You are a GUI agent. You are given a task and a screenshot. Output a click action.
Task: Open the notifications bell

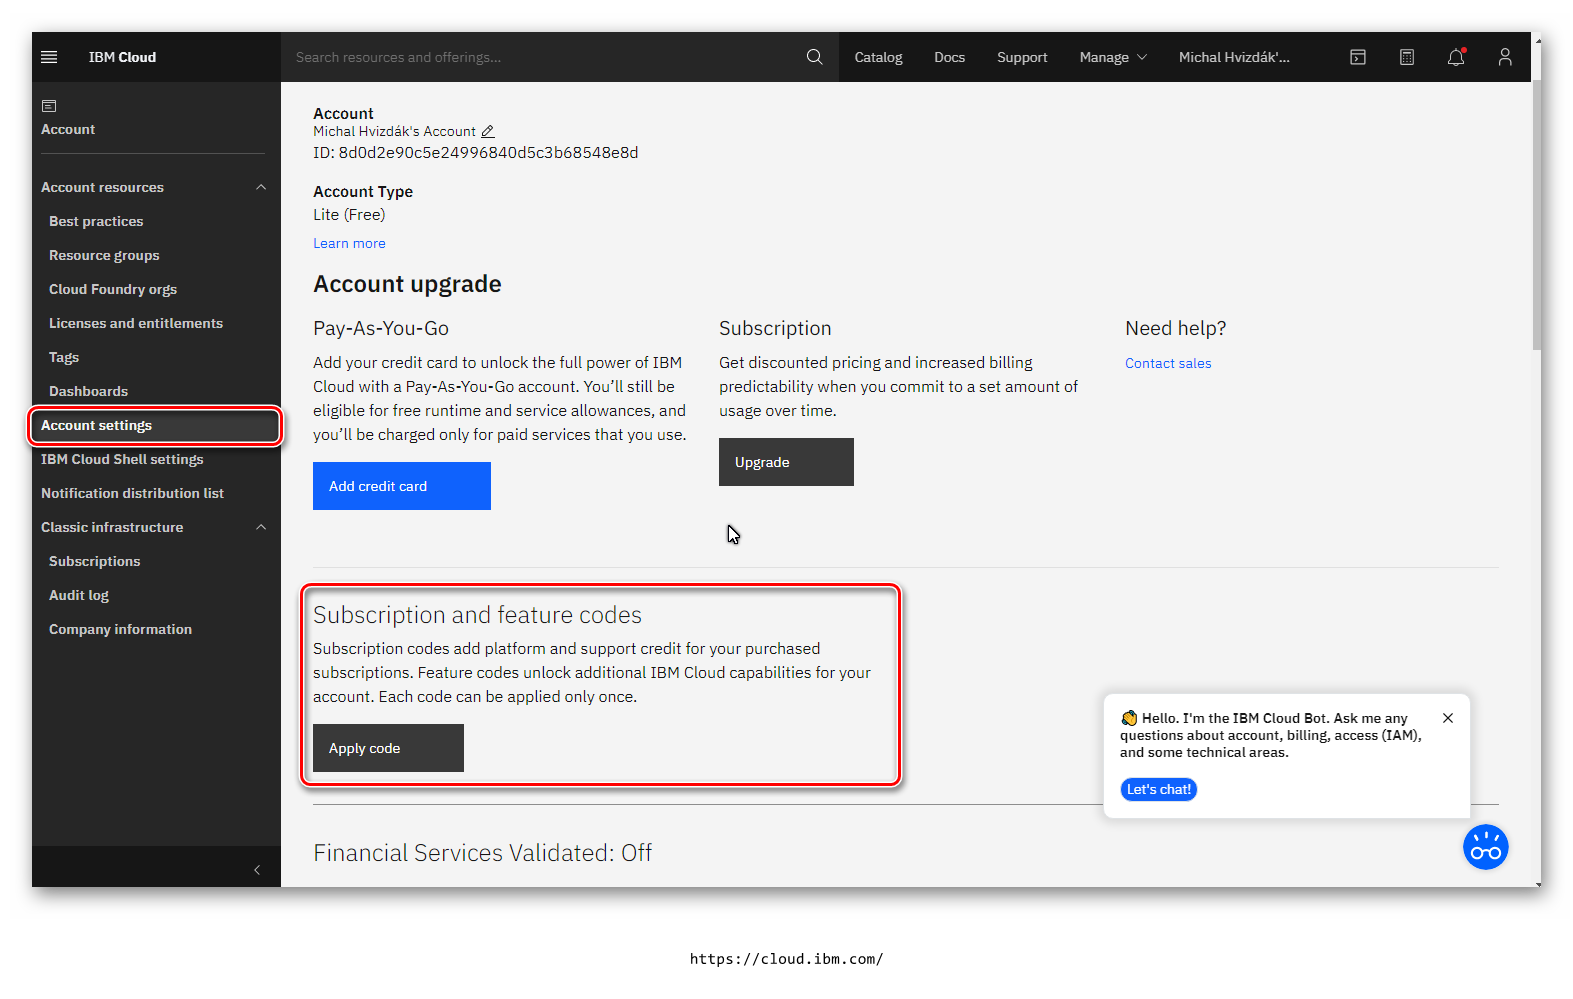pos(1455,57)
